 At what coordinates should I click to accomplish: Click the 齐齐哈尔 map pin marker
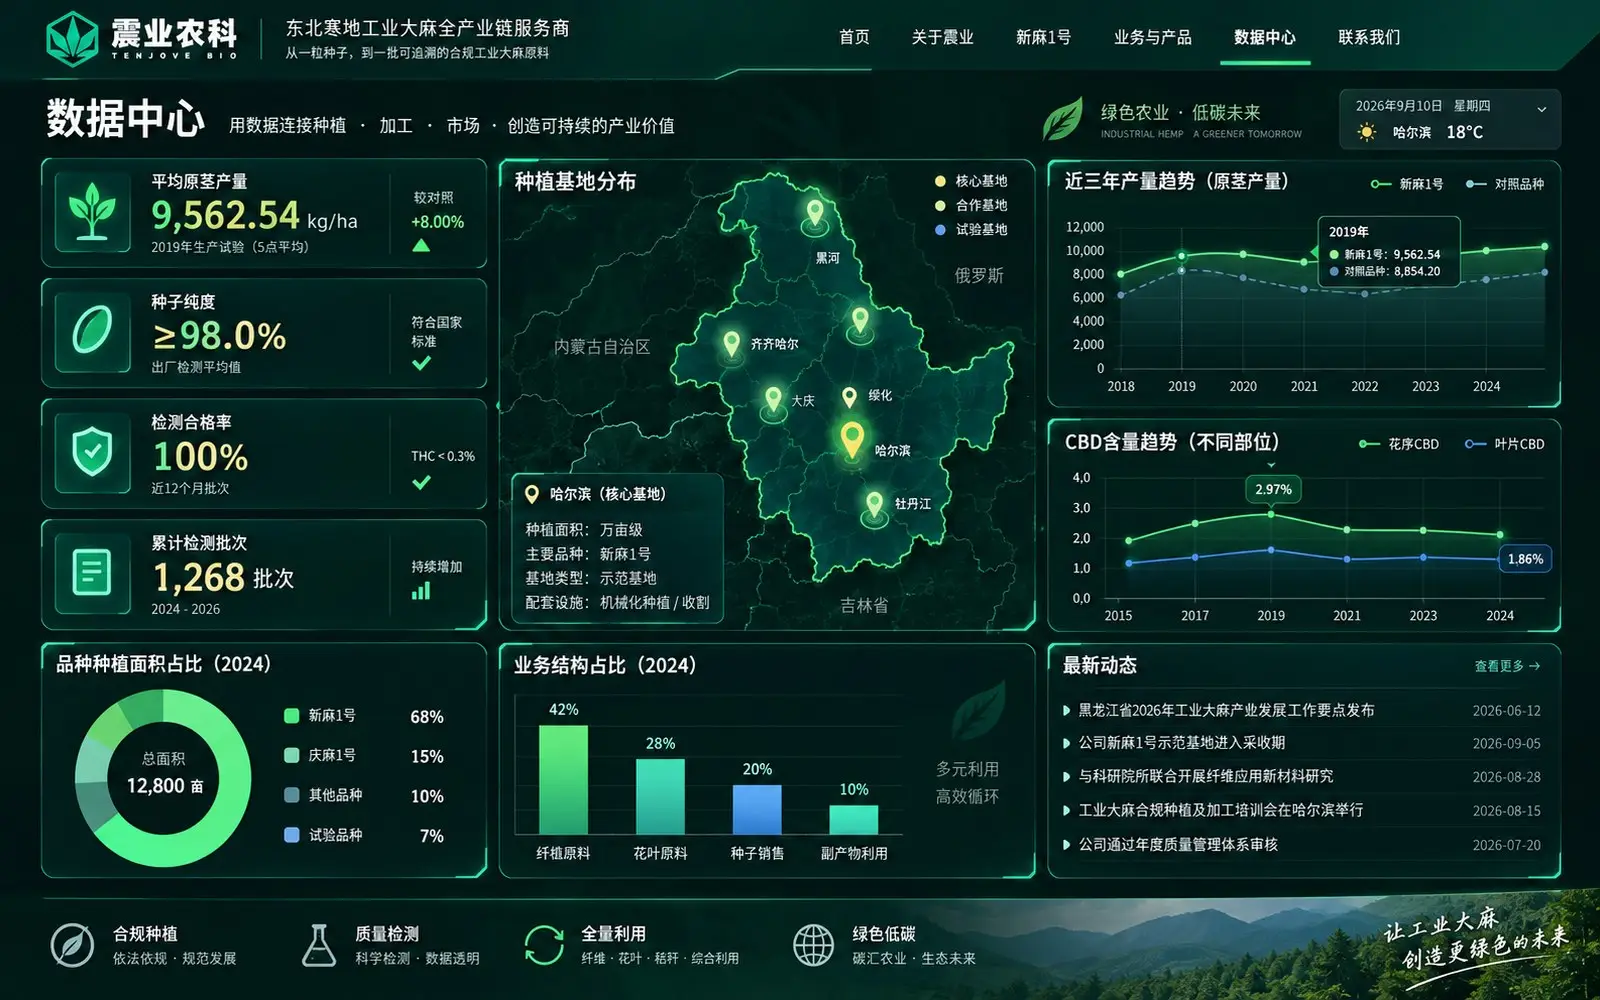pyautogui.click(x=731, y=345)
